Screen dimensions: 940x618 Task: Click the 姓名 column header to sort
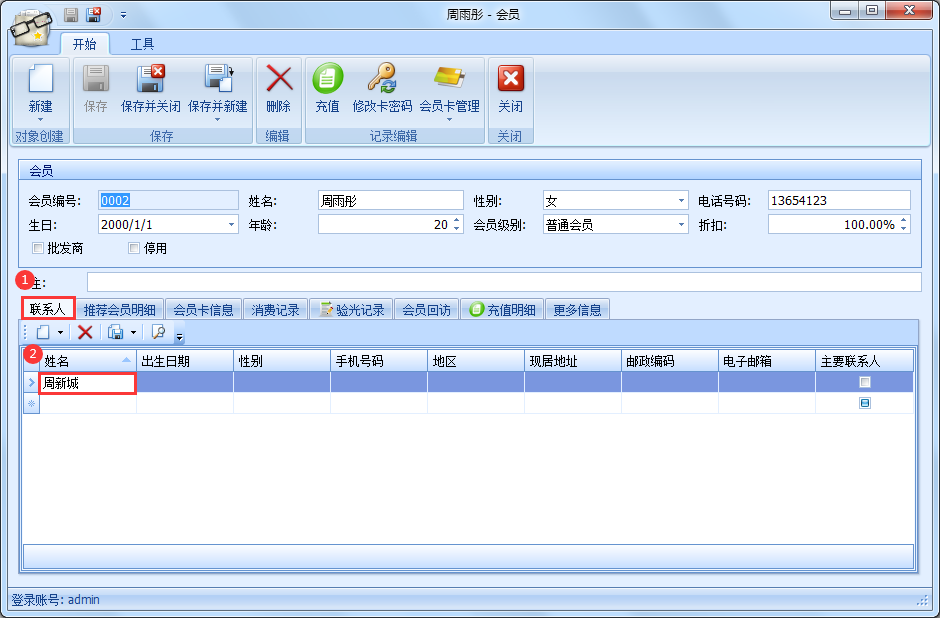[80, 361]
